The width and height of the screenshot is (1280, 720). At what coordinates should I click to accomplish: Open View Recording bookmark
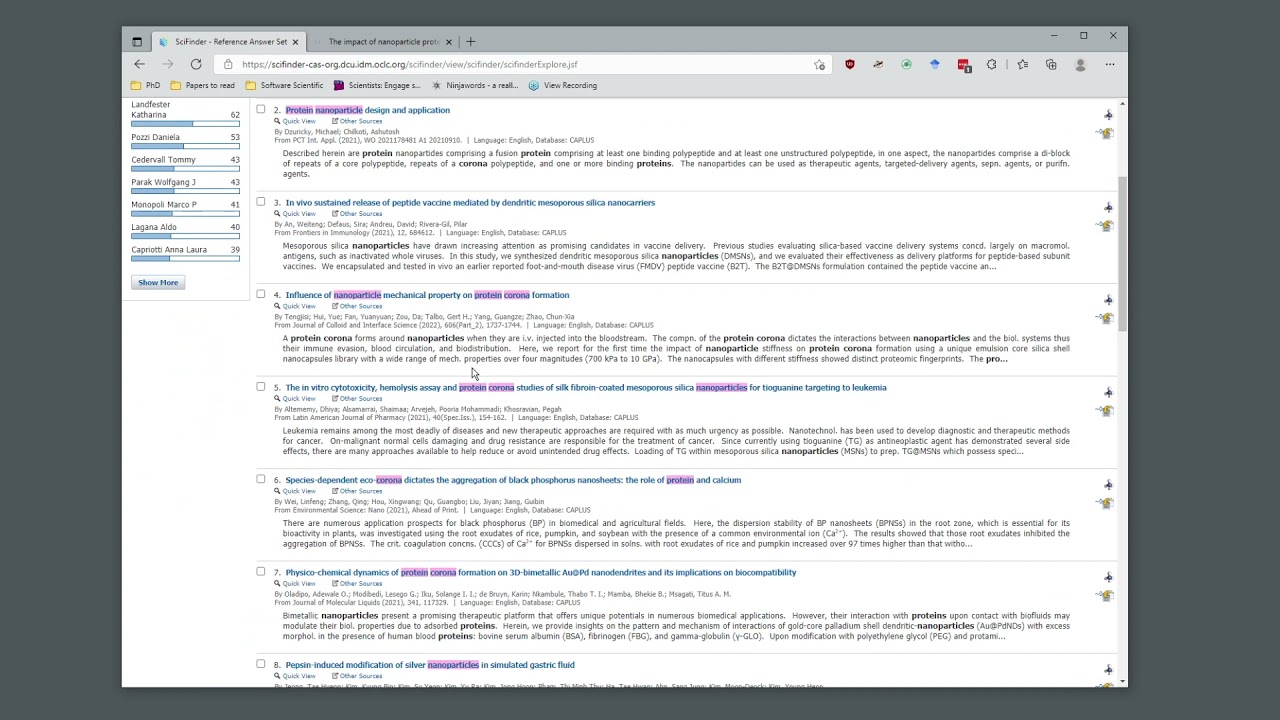point(563,86)
